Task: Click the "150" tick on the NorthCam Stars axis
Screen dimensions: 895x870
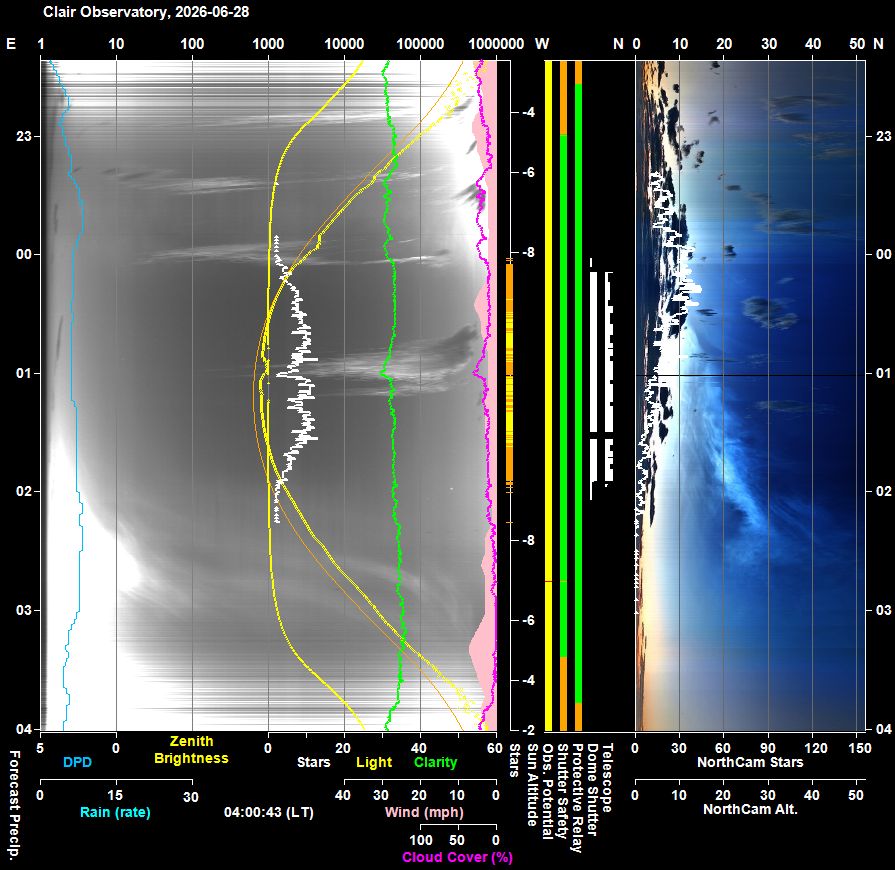Action: (x=860, y=748)
